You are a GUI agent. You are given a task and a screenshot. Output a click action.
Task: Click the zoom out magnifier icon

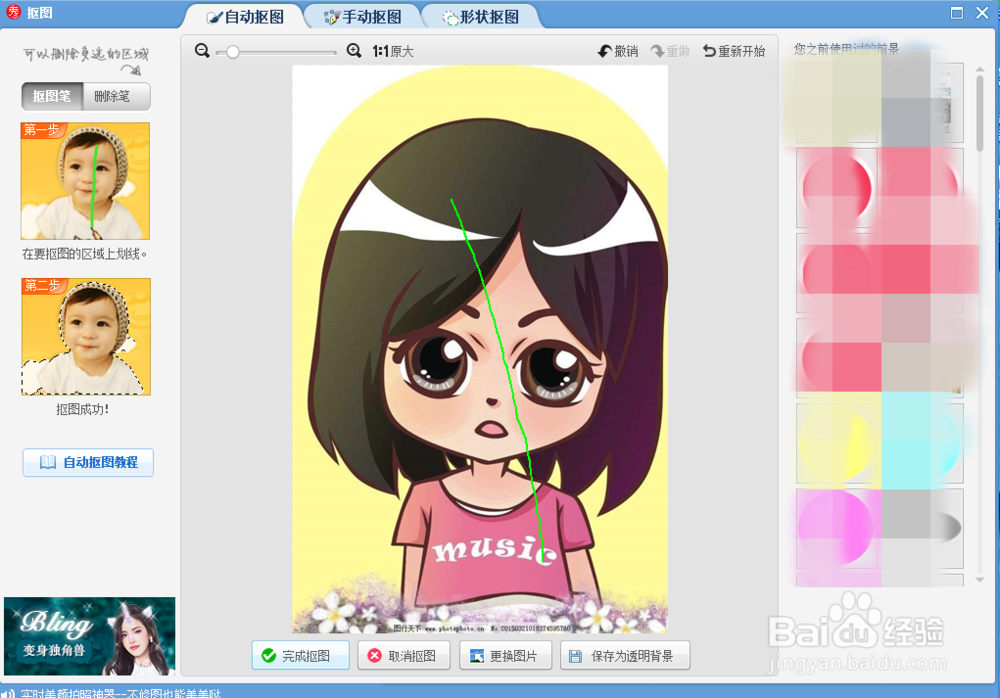(x=202, y=51)
